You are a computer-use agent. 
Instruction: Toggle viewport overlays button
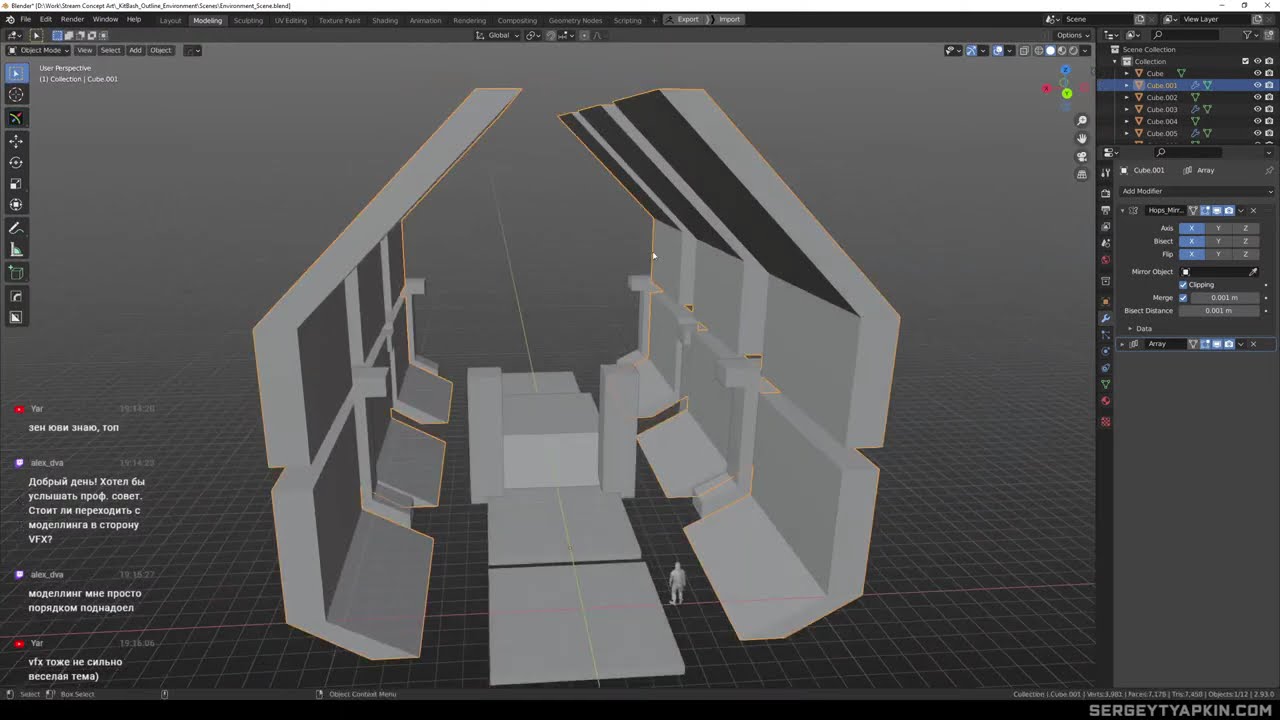[998, 50]
